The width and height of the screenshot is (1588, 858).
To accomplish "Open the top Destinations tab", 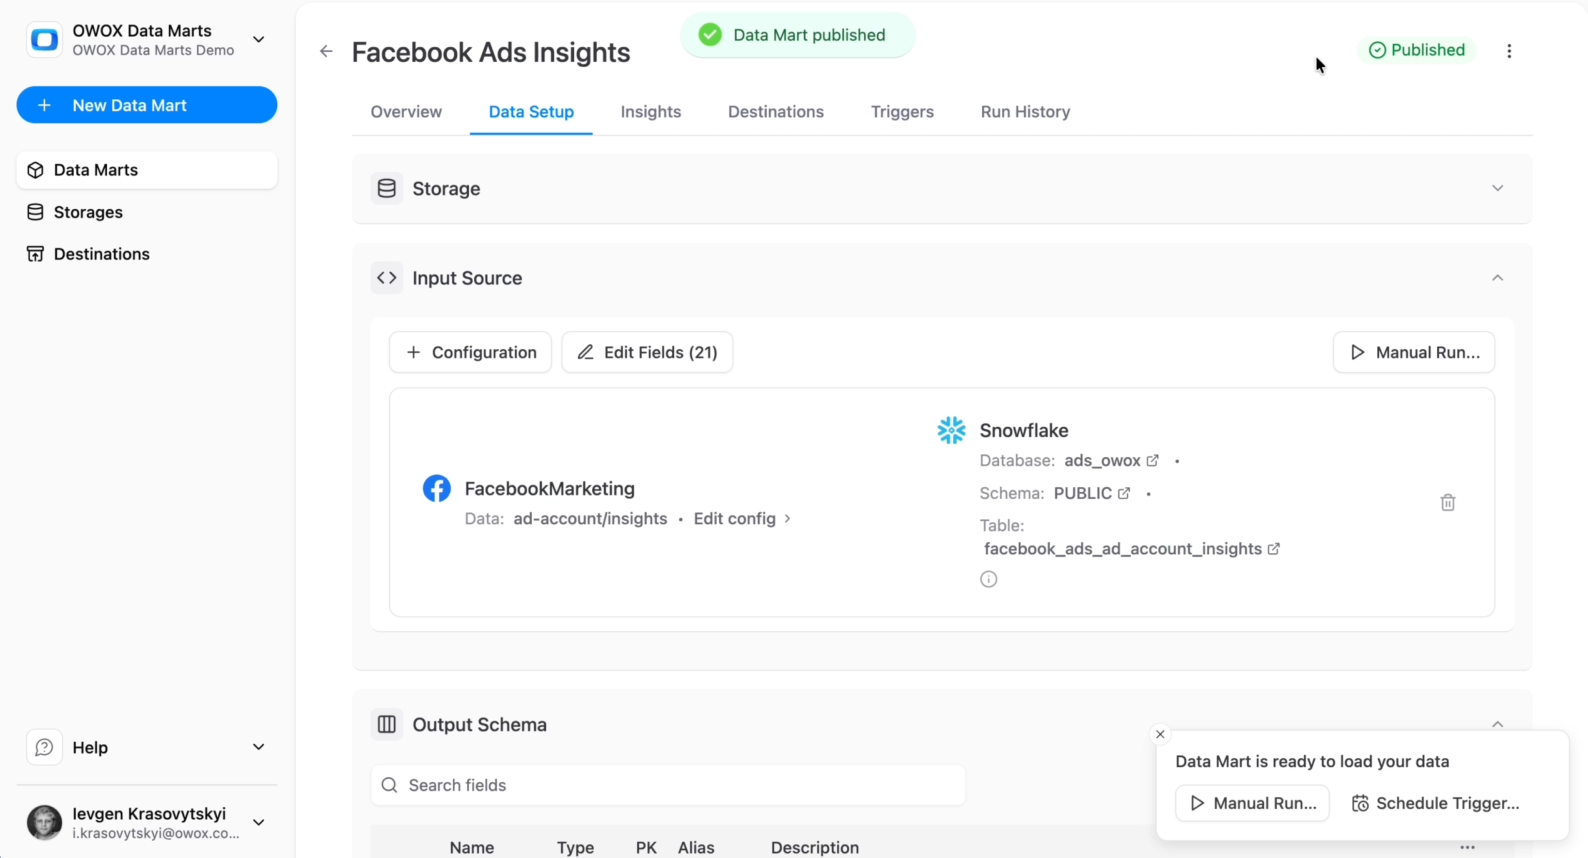I will tap(776, 112).
